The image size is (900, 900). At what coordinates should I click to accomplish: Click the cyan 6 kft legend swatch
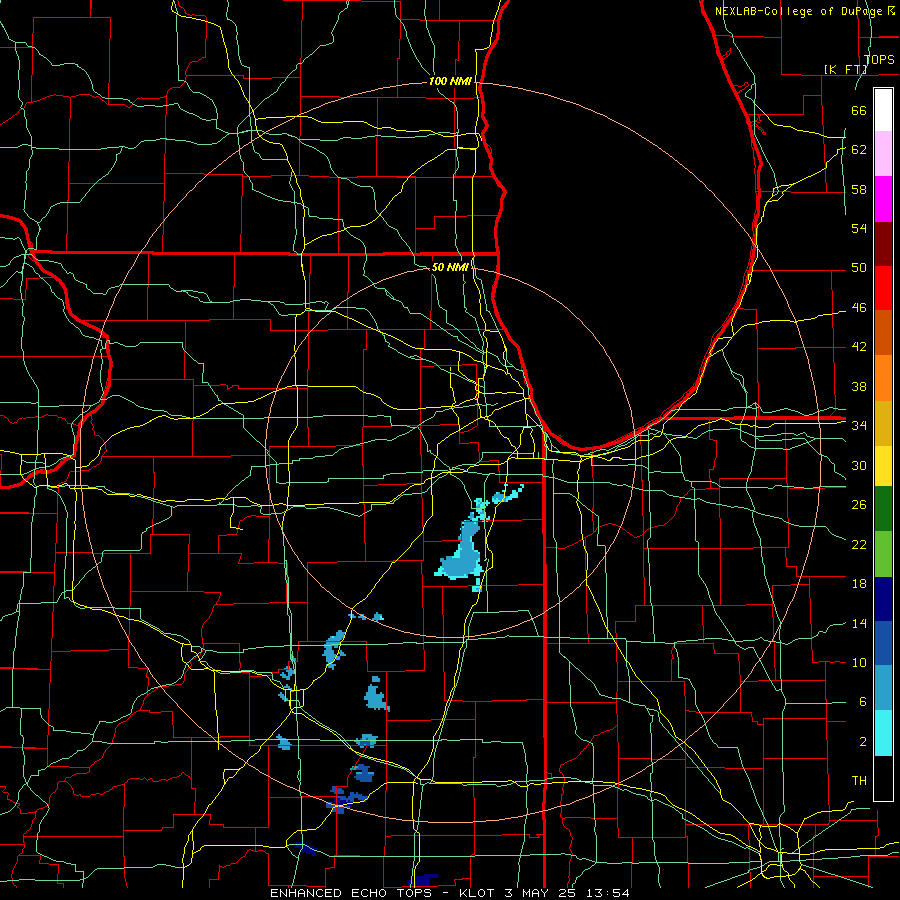coord(883,732)
